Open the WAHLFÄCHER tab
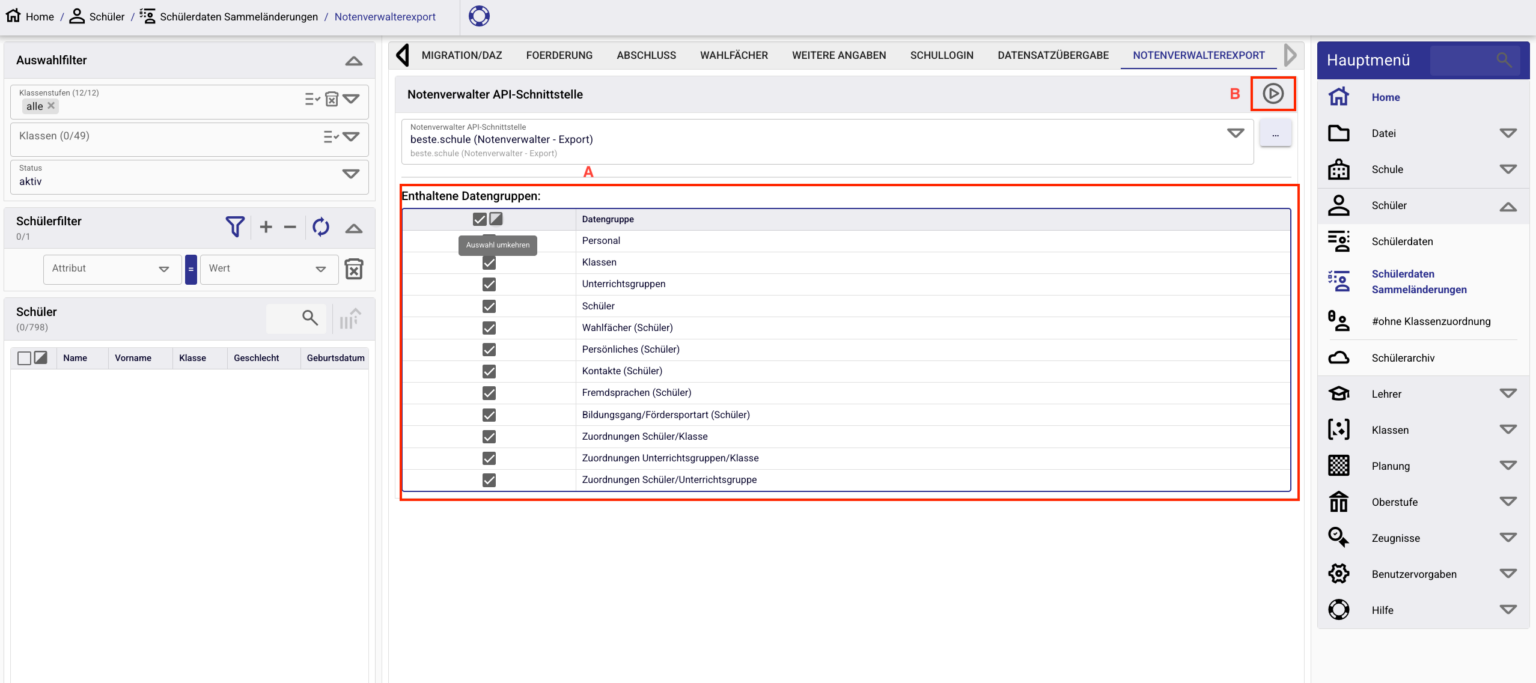The image size is (1536, 683). (x=733, y=55)
